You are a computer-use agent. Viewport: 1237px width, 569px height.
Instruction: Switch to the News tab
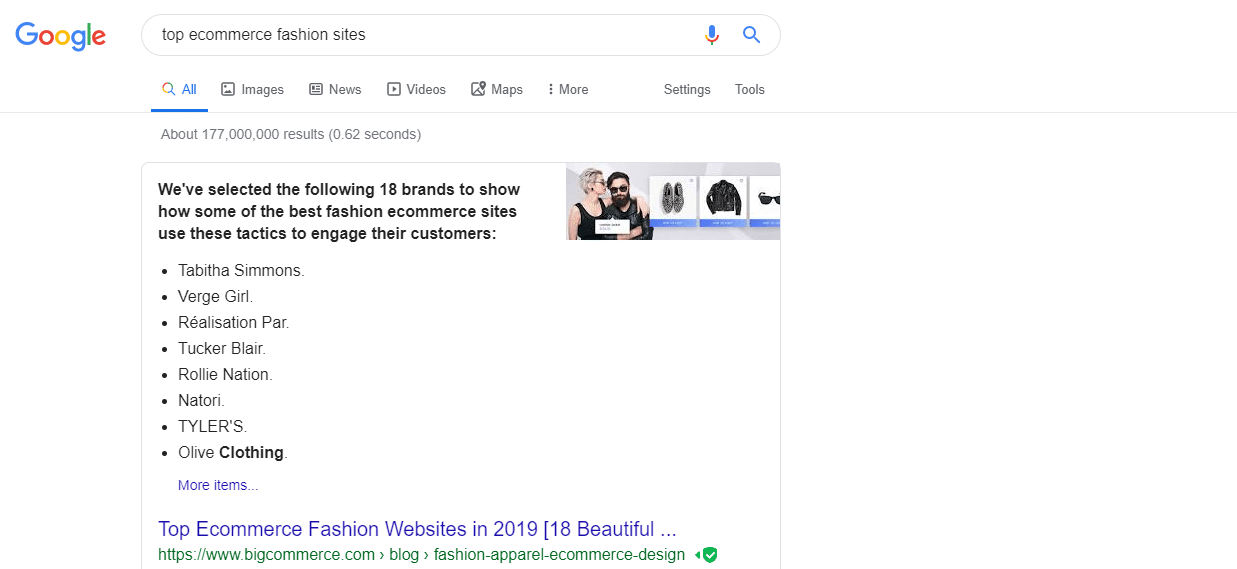click(x=336, y=90)
